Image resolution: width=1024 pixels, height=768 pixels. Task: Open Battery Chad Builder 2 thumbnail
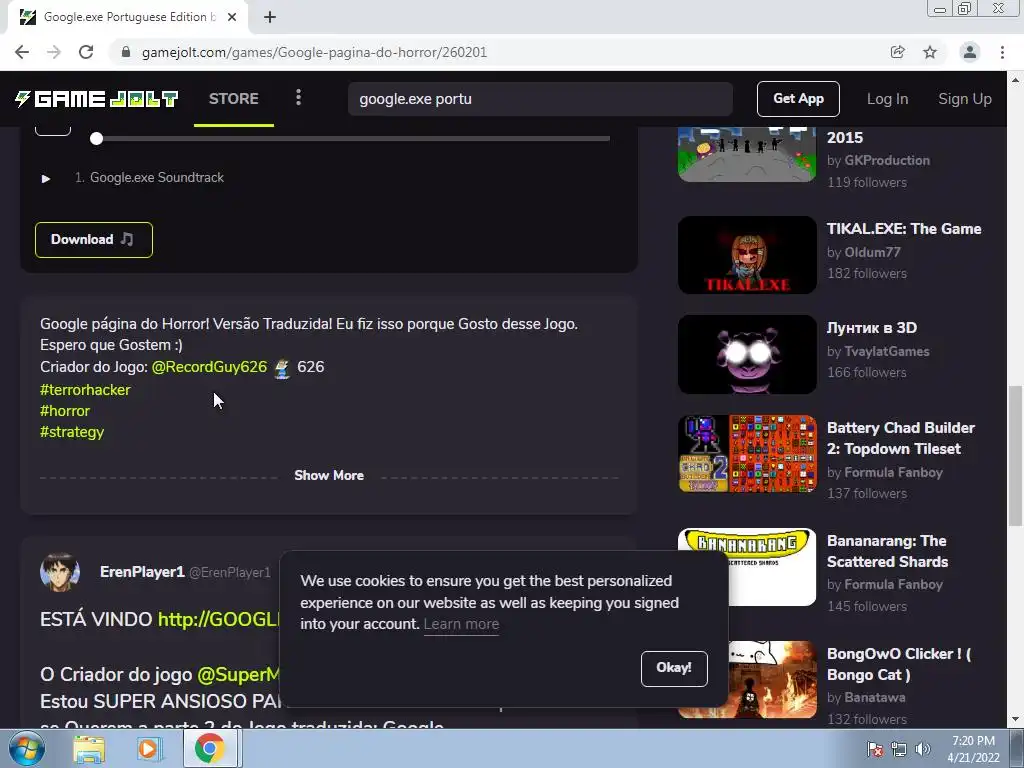point(747,454)
